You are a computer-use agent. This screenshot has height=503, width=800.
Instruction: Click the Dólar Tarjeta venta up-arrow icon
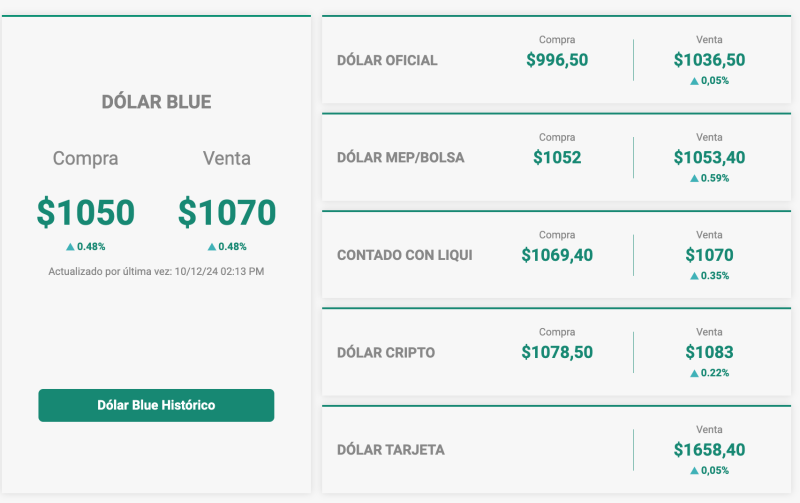pos(694,470)
